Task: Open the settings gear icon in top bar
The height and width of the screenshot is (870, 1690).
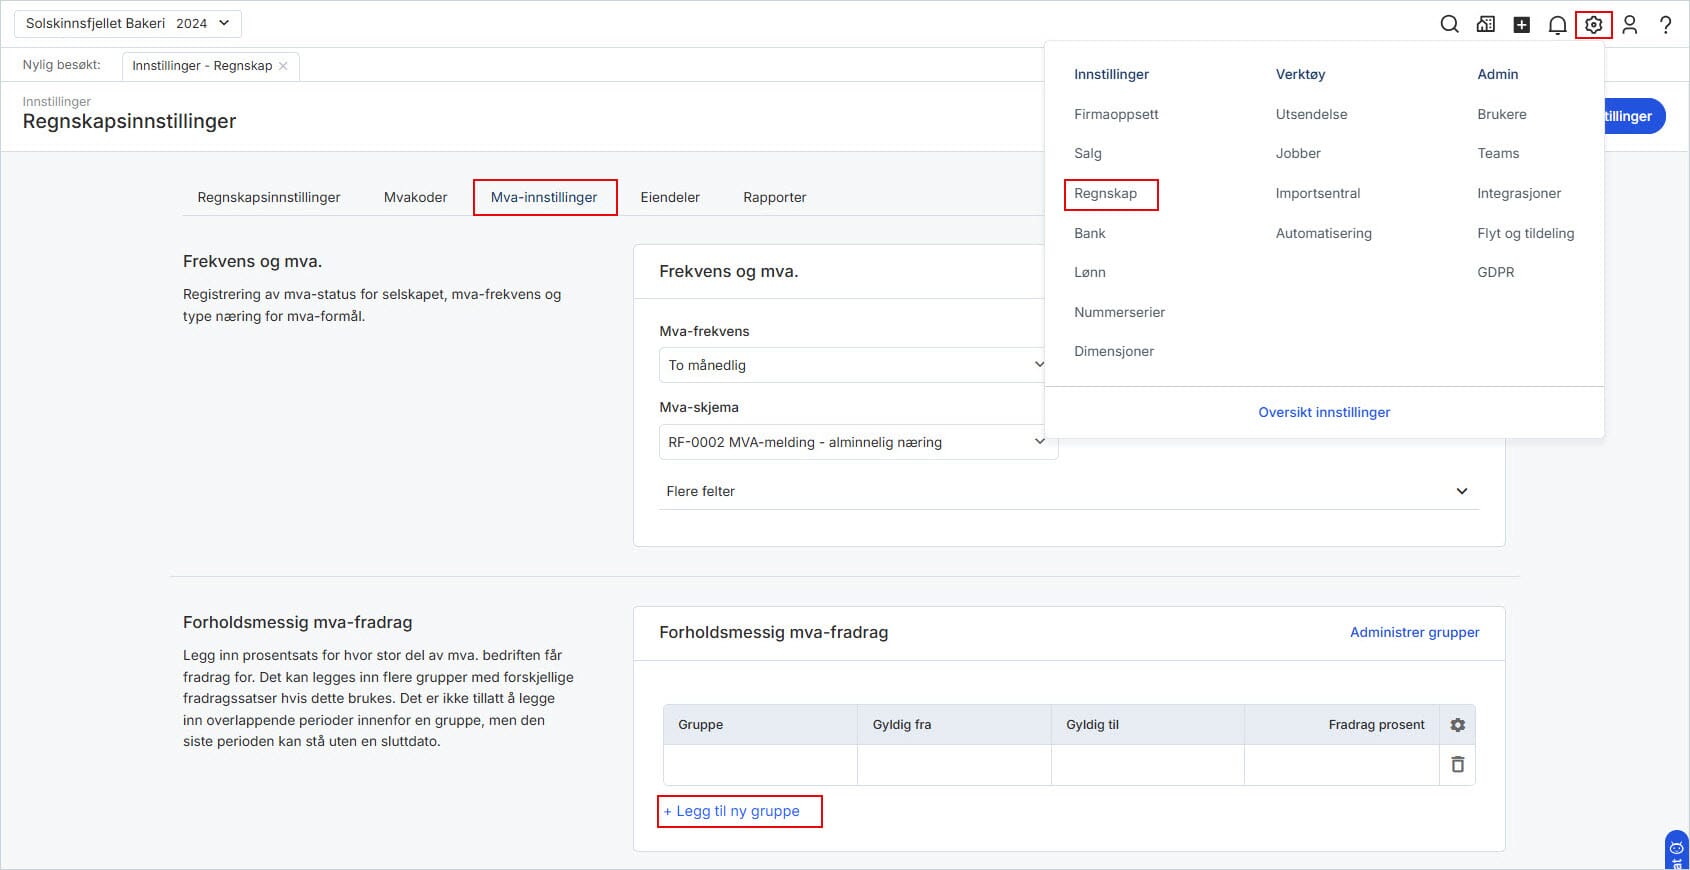Action: (1593, 25)
